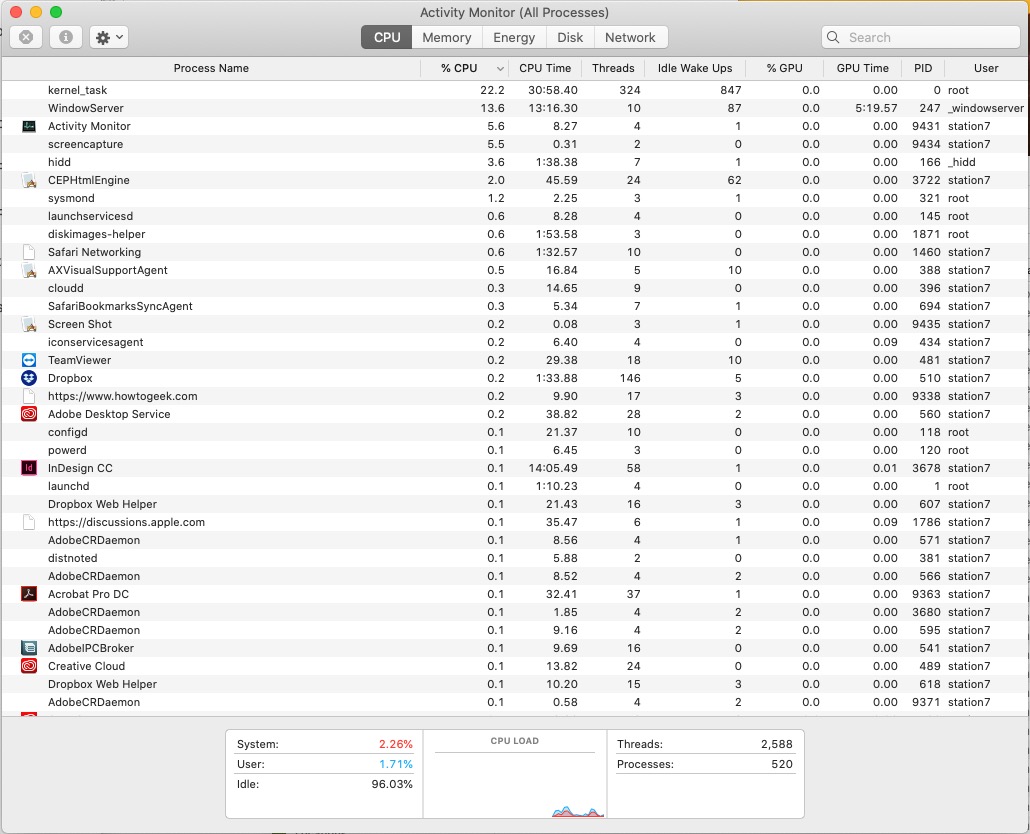Click the Adobe Desktop Service icon

click(29, 414)
